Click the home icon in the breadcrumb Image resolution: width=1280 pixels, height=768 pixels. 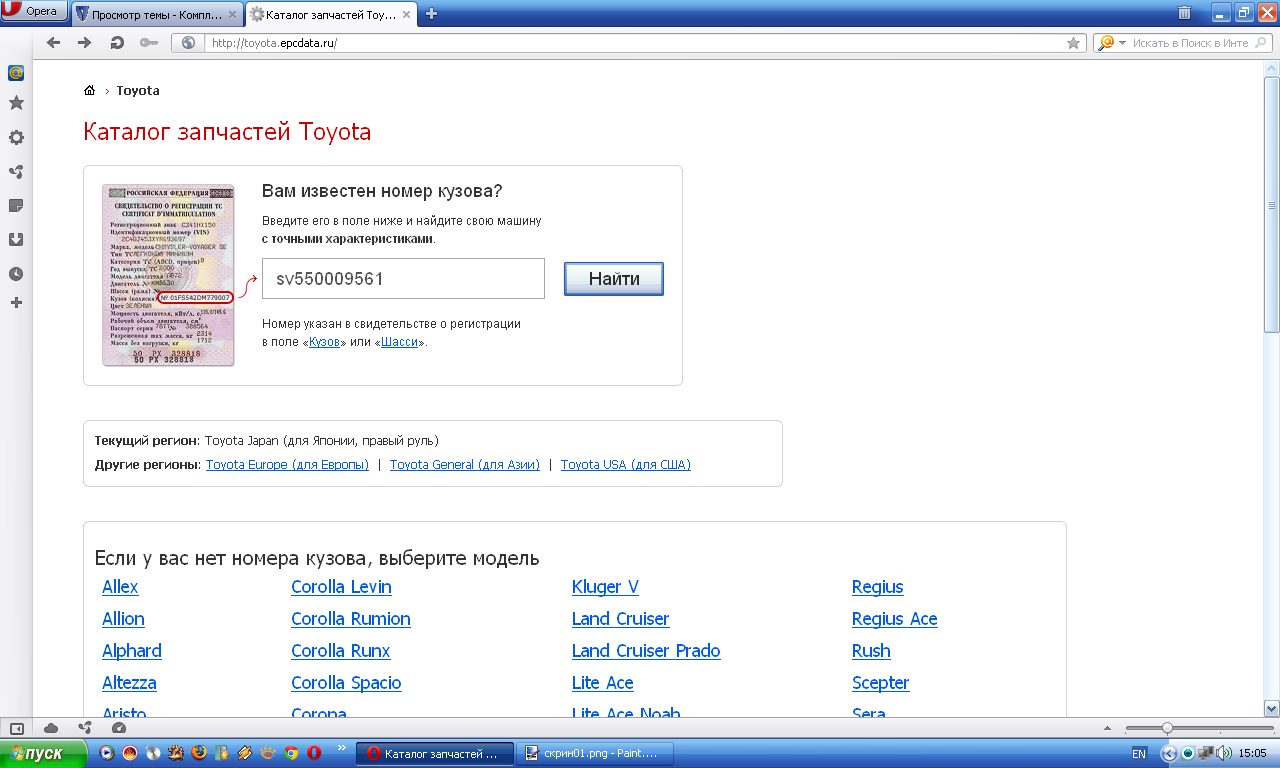[x=89, y=91]
